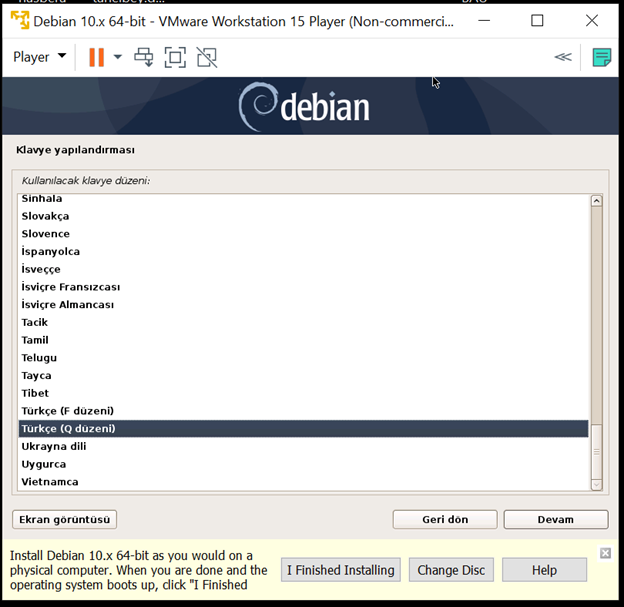
Task: Close the VMware Player window
Action: pyautogui.click(x=592, y=20)
